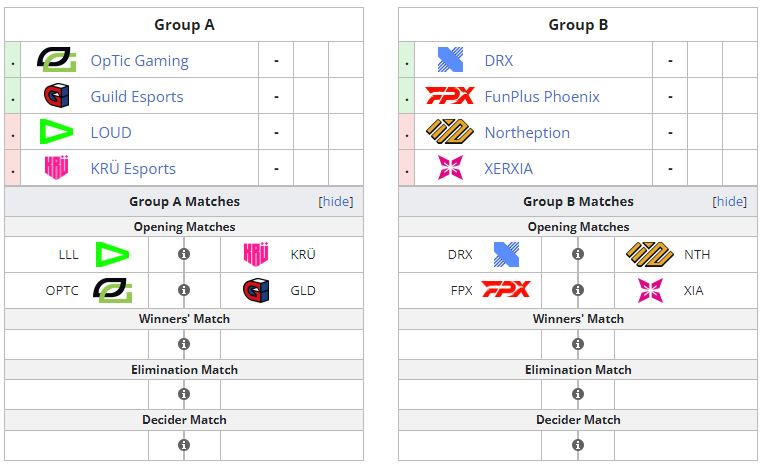
Task: Click the OpTic Gaming logo in standings
Action: pos(56,60)
